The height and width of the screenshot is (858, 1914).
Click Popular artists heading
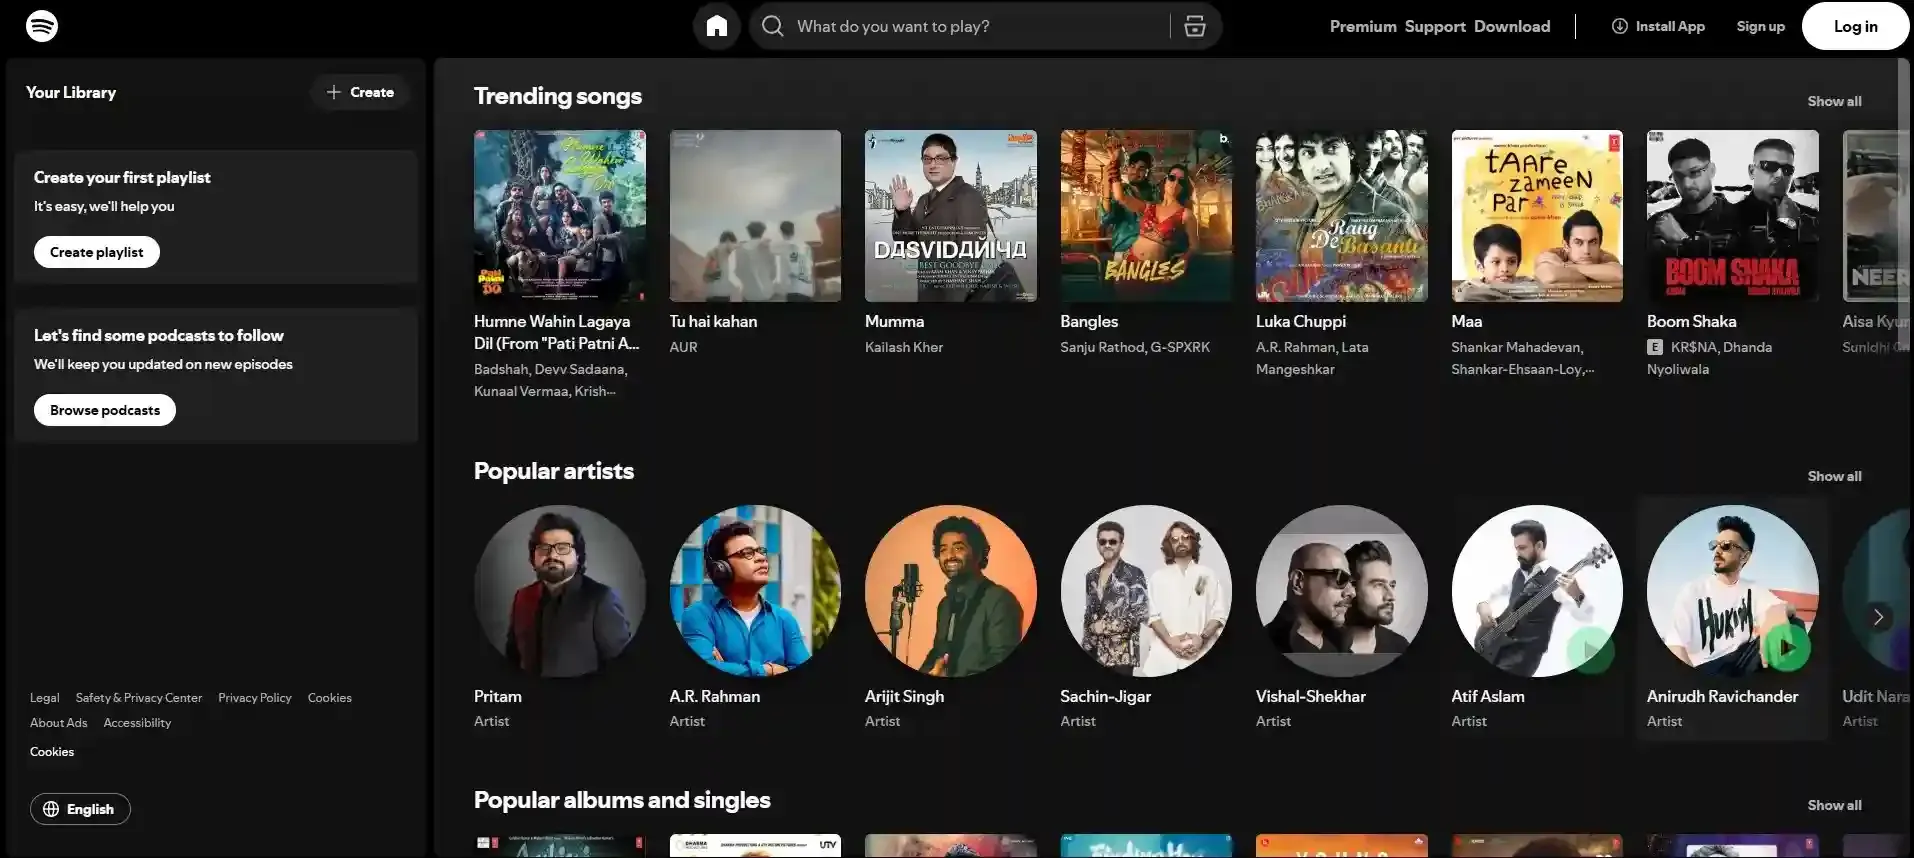553,471
